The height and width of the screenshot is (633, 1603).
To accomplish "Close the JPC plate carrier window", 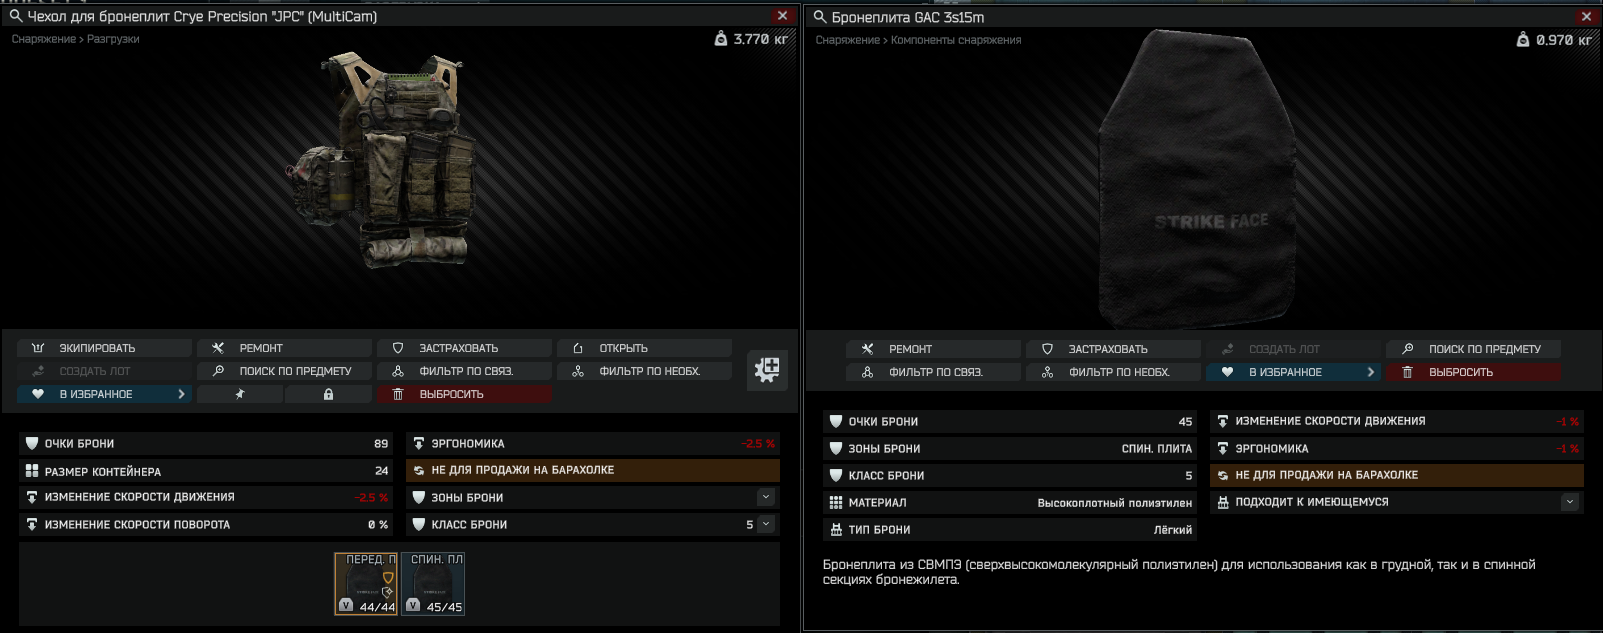I will point(783,15).
